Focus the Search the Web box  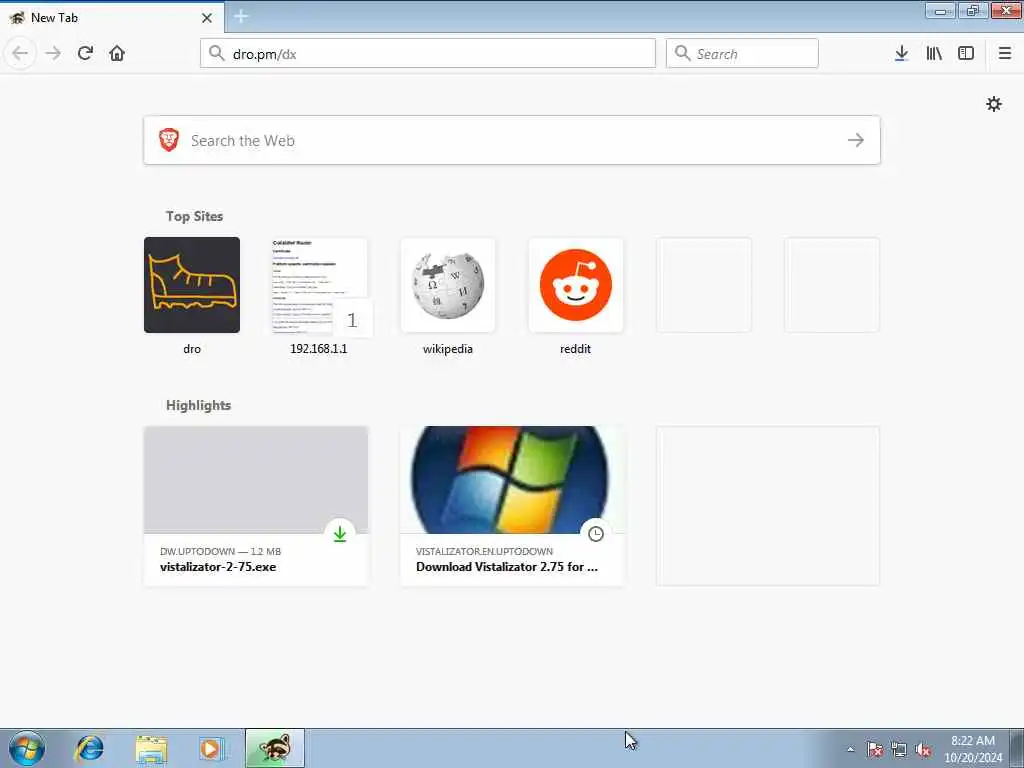pos(512,140)
